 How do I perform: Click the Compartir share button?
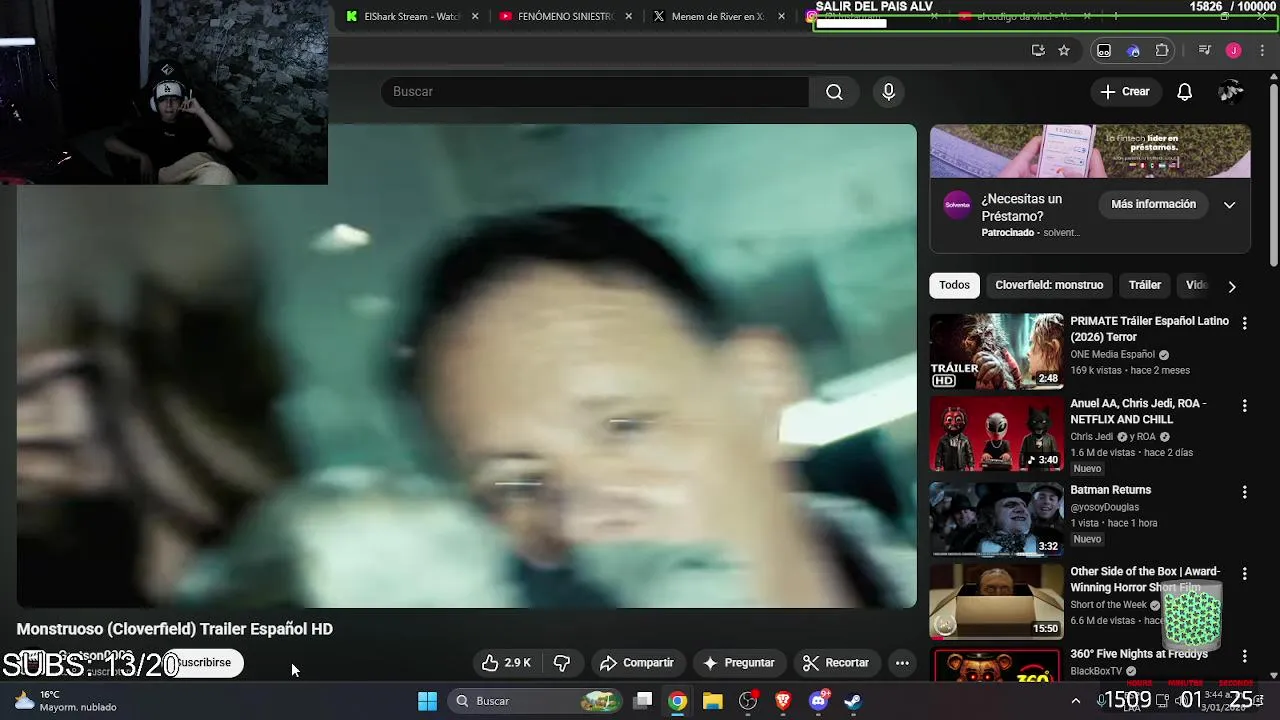(x=637, y=663)
